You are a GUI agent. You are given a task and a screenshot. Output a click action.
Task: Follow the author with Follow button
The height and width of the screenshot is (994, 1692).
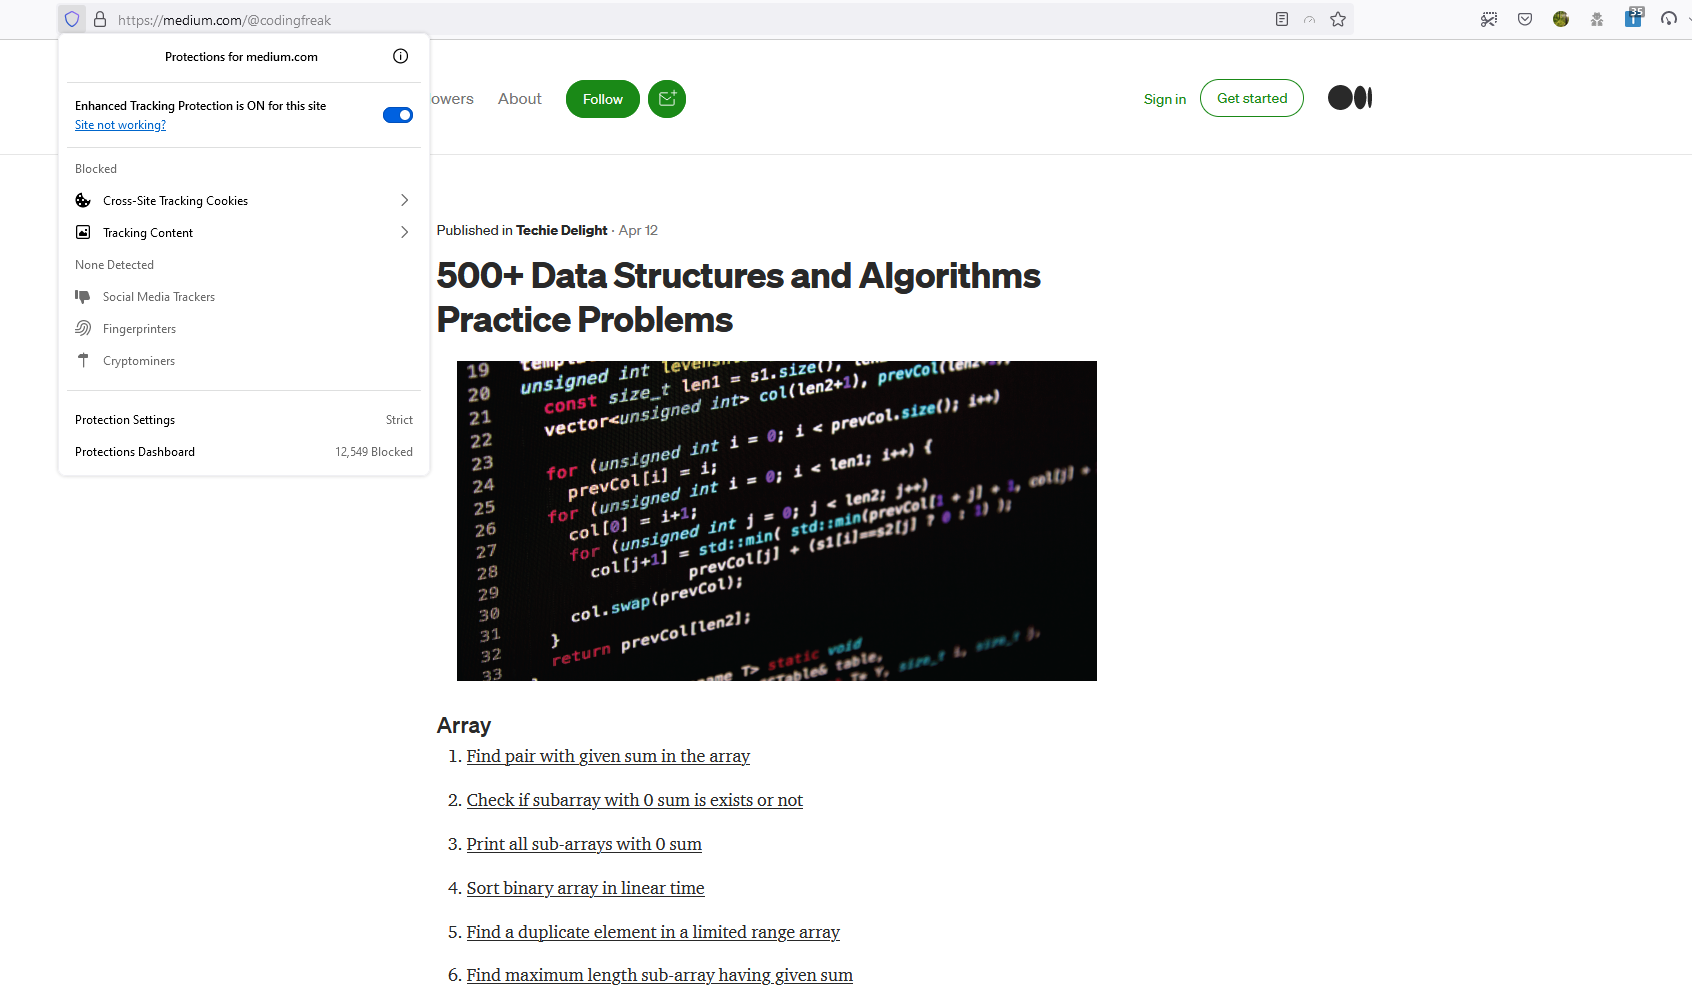(603, 99)
